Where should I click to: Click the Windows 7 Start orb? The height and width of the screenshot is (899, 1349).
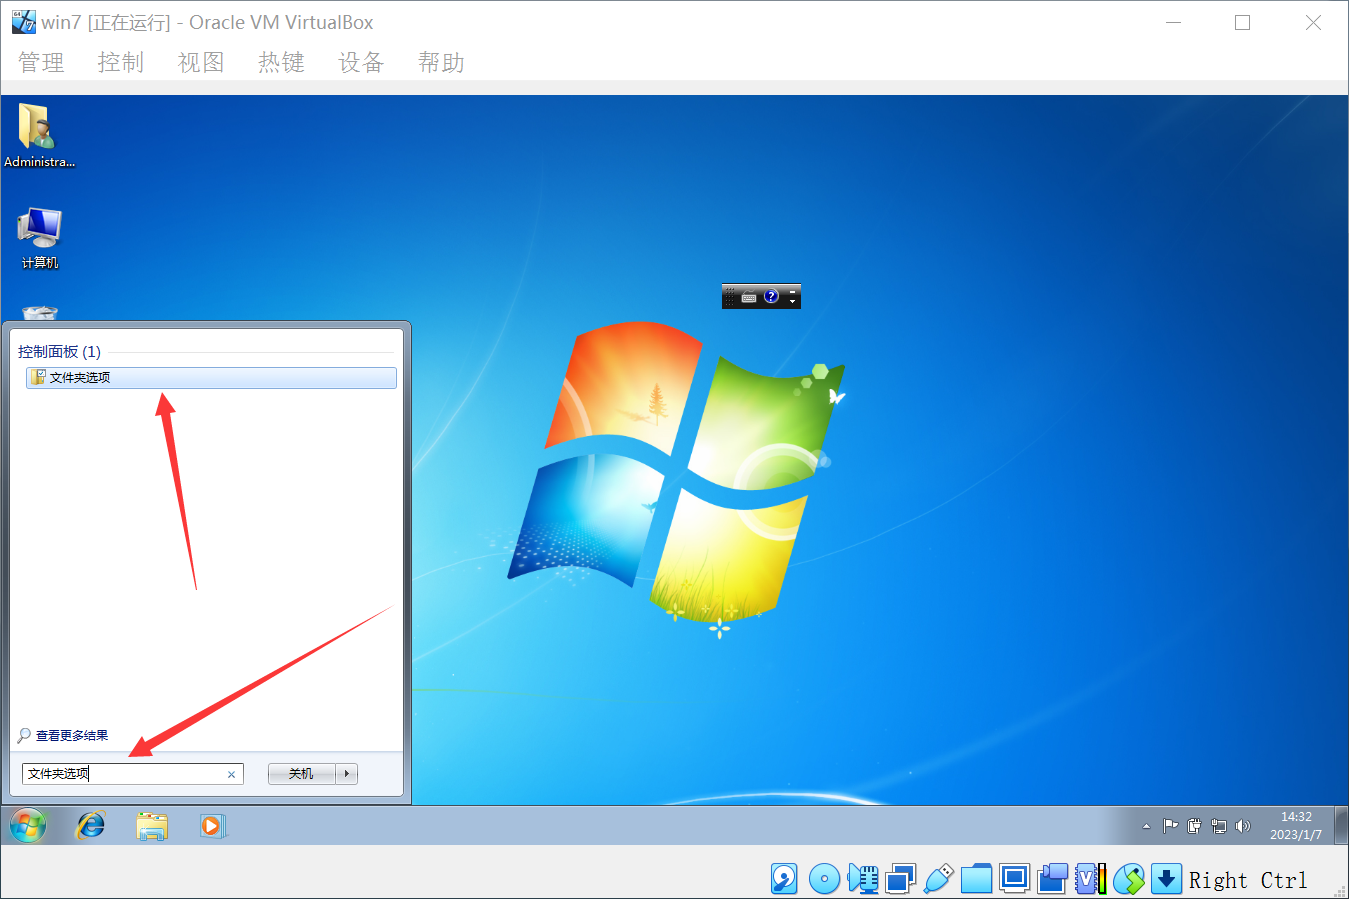[28, 826]
